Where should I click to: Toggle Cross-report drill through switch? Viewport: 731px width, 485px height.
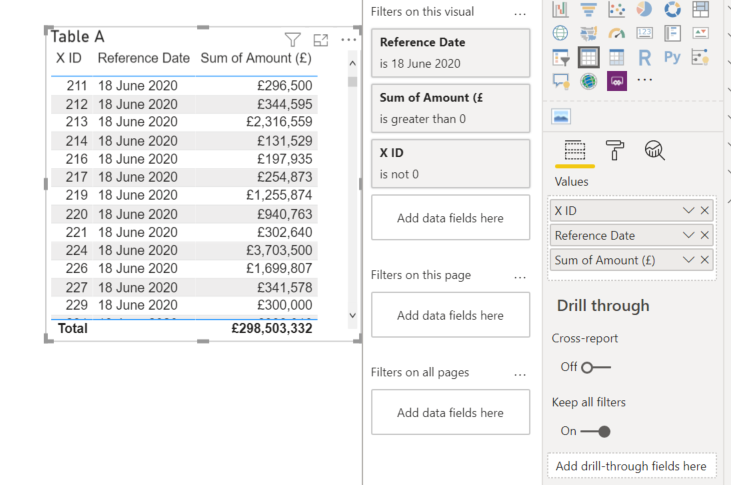[x=596, y=367]
